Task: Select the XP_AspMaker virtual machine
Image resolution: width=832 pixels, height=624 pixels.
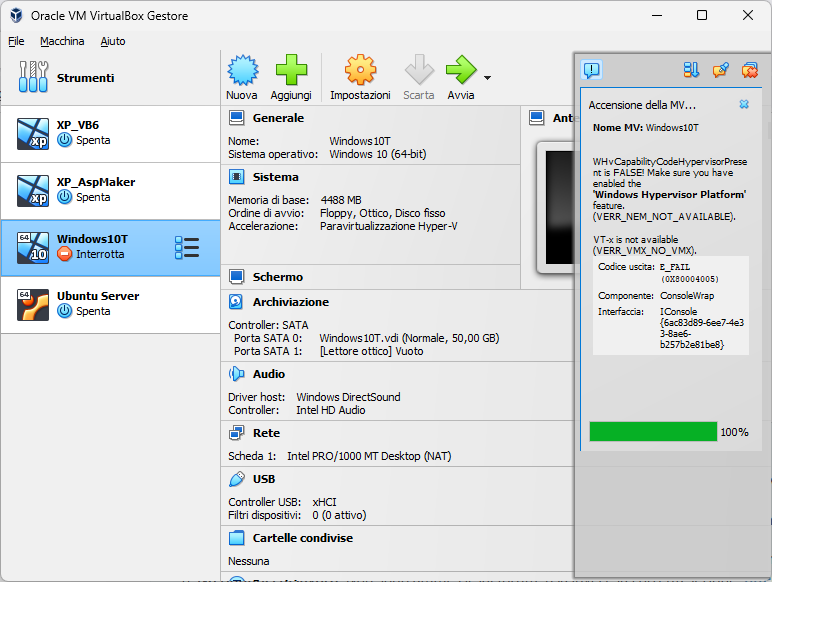Action: click(x=110, y=191)
